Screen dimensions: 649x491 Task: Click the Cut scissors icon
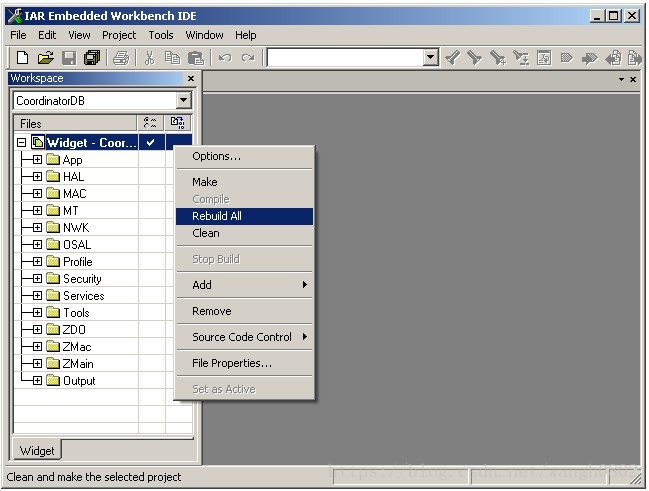tap(149, 58)
